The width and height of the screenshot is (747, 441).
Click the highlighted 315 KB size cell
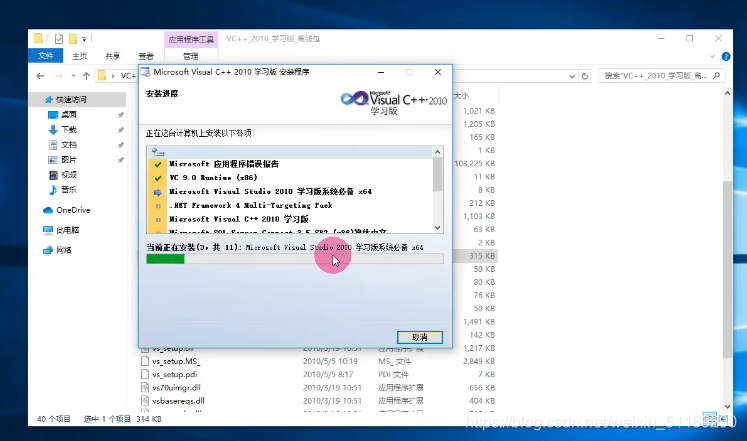click(482, 256)
